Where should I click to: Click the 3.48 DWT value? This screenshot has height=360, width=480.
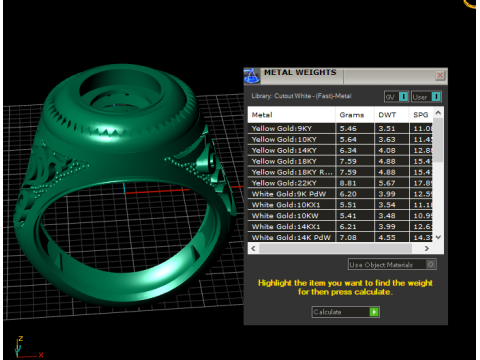point(387,216)
